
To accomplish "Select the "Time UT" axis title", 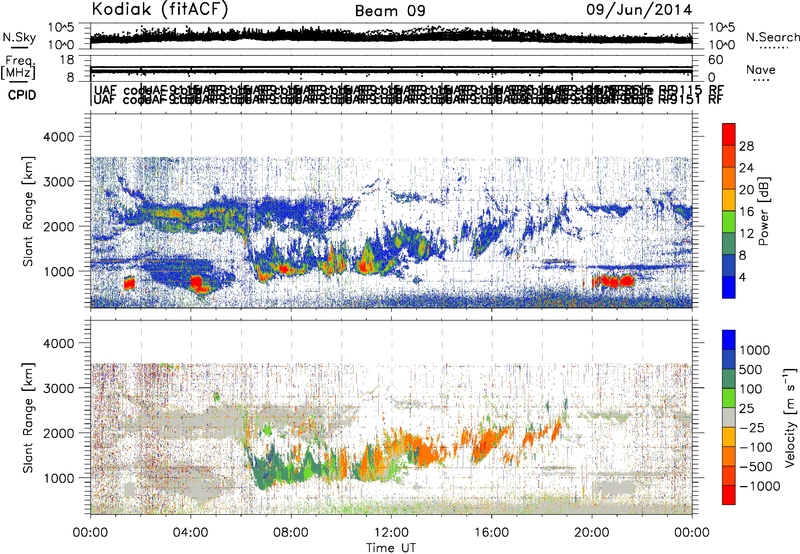I will 391,548.
